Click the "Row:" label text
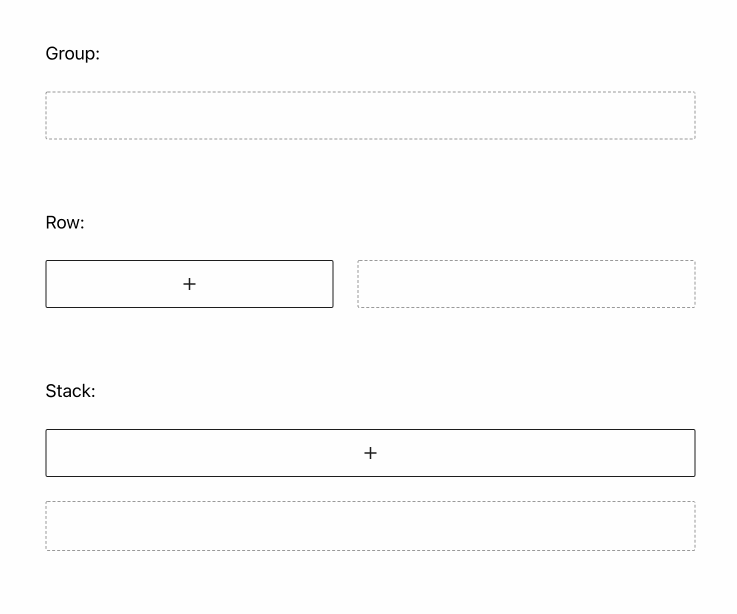This screenshot has height=614, width=737. (65, 223)
